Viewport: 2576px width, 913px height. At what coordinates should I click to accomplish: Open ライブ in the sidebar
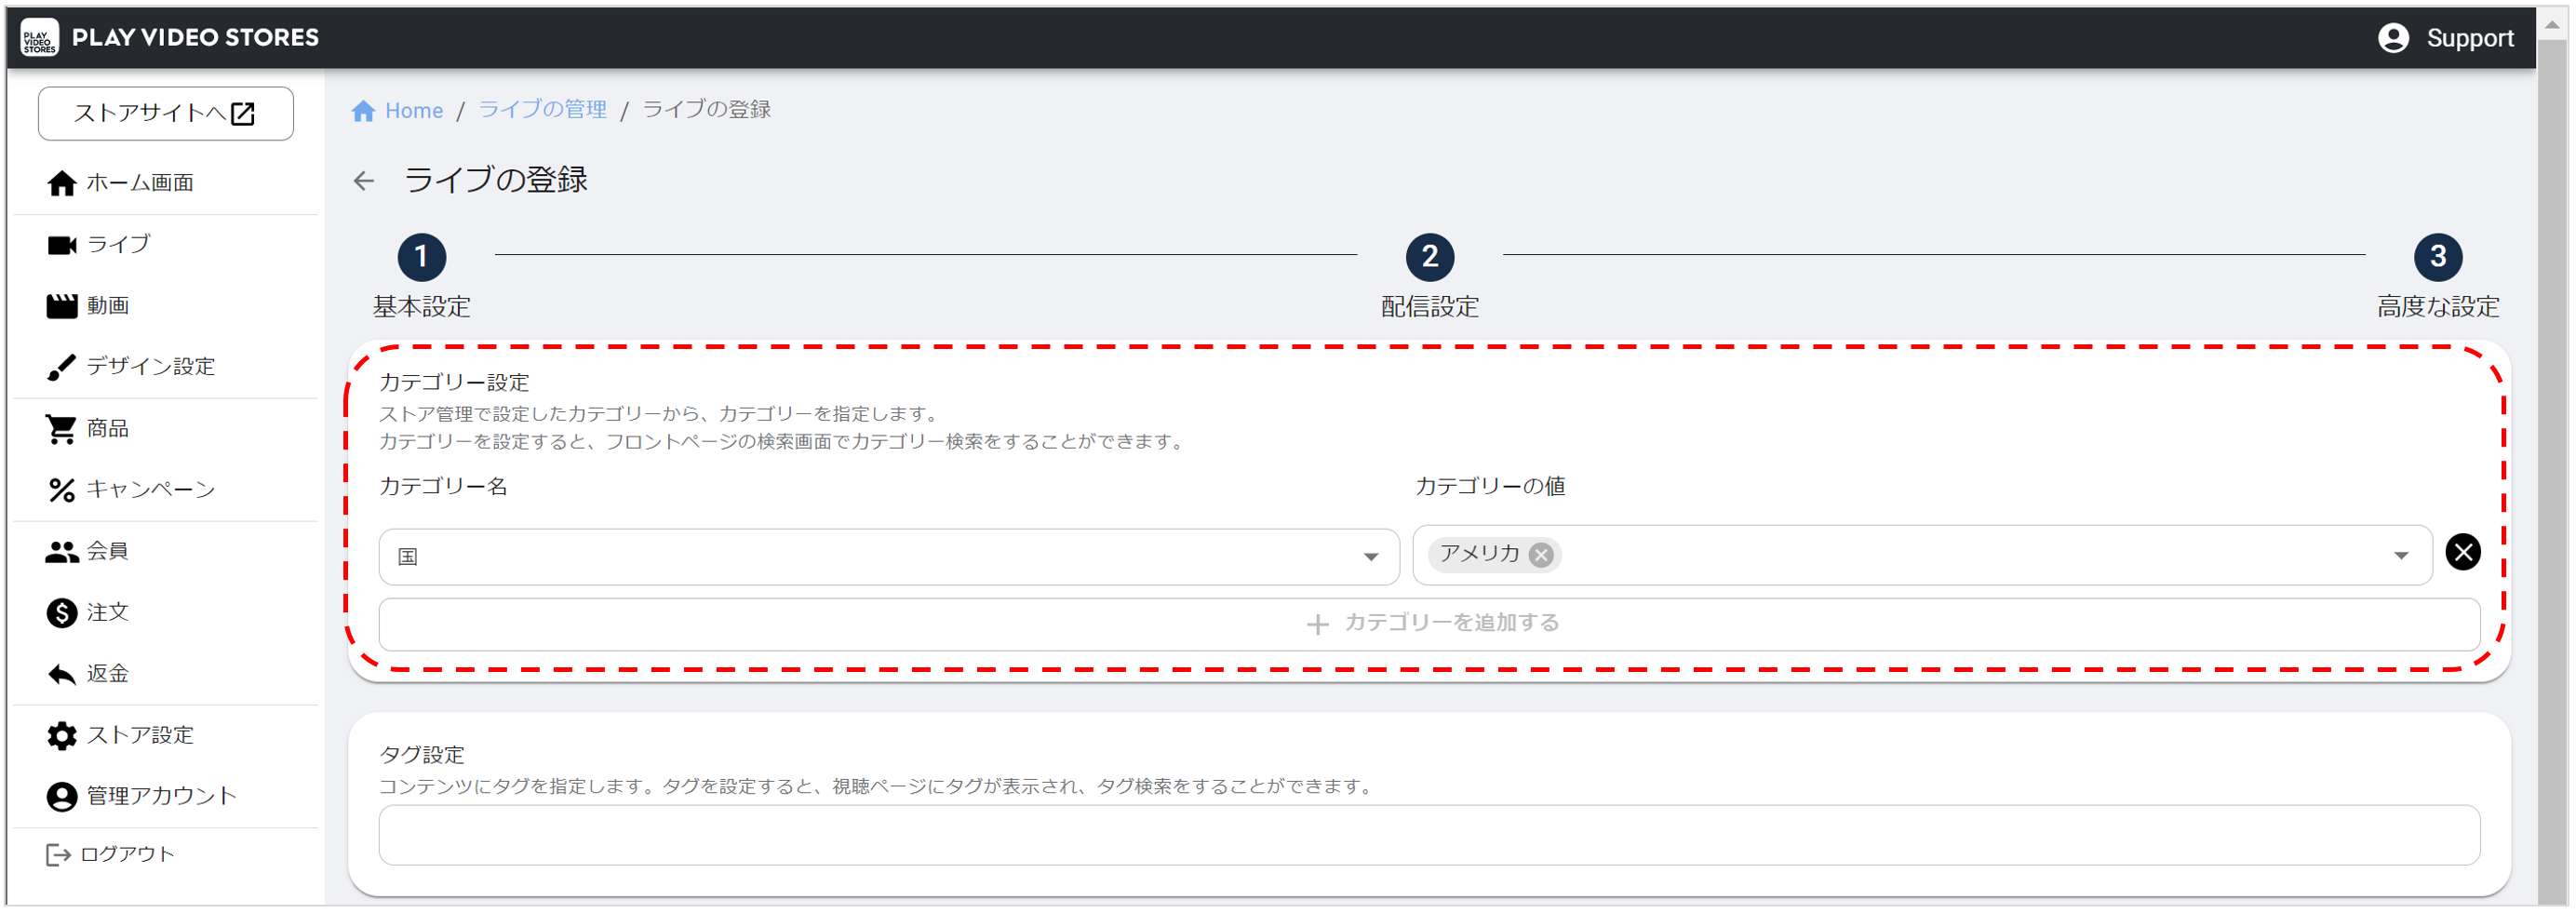(x=118, y=245)
